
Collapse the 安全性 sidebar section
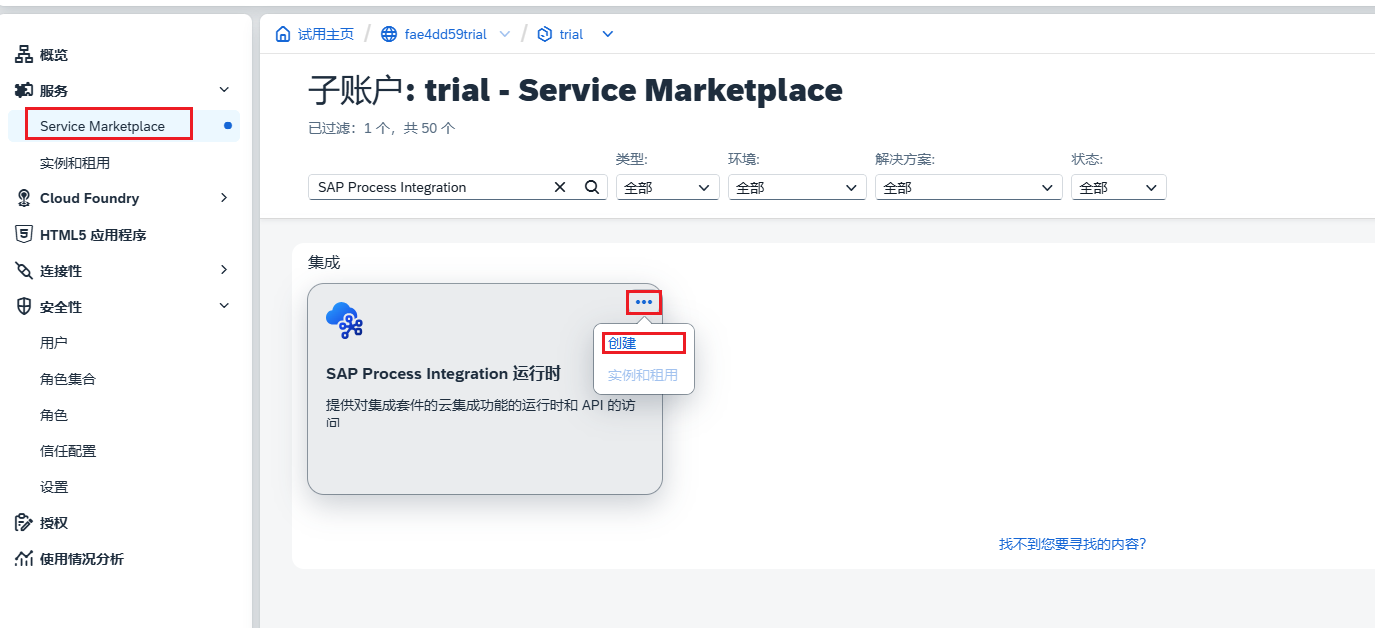coord(224,306)
